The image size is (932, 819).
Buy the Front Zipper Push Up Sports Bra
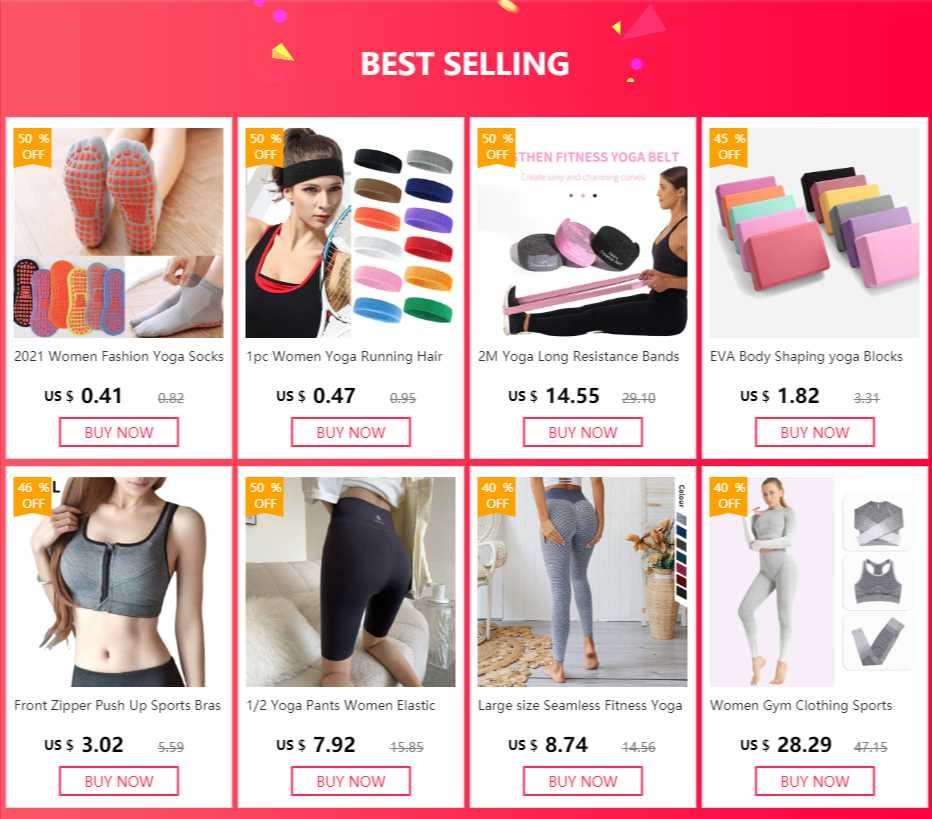[119, 781]
